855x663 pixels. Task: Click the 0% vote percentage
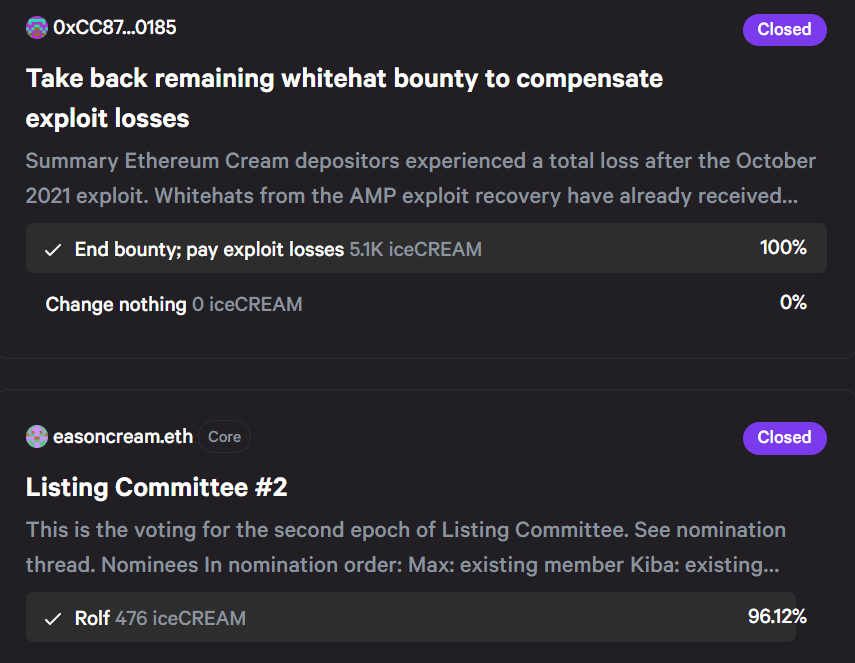(x=793, y=303)
